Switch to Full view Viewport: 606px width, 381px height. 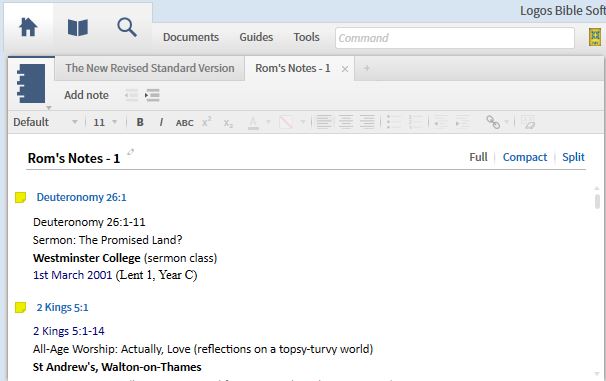[478, 157]
